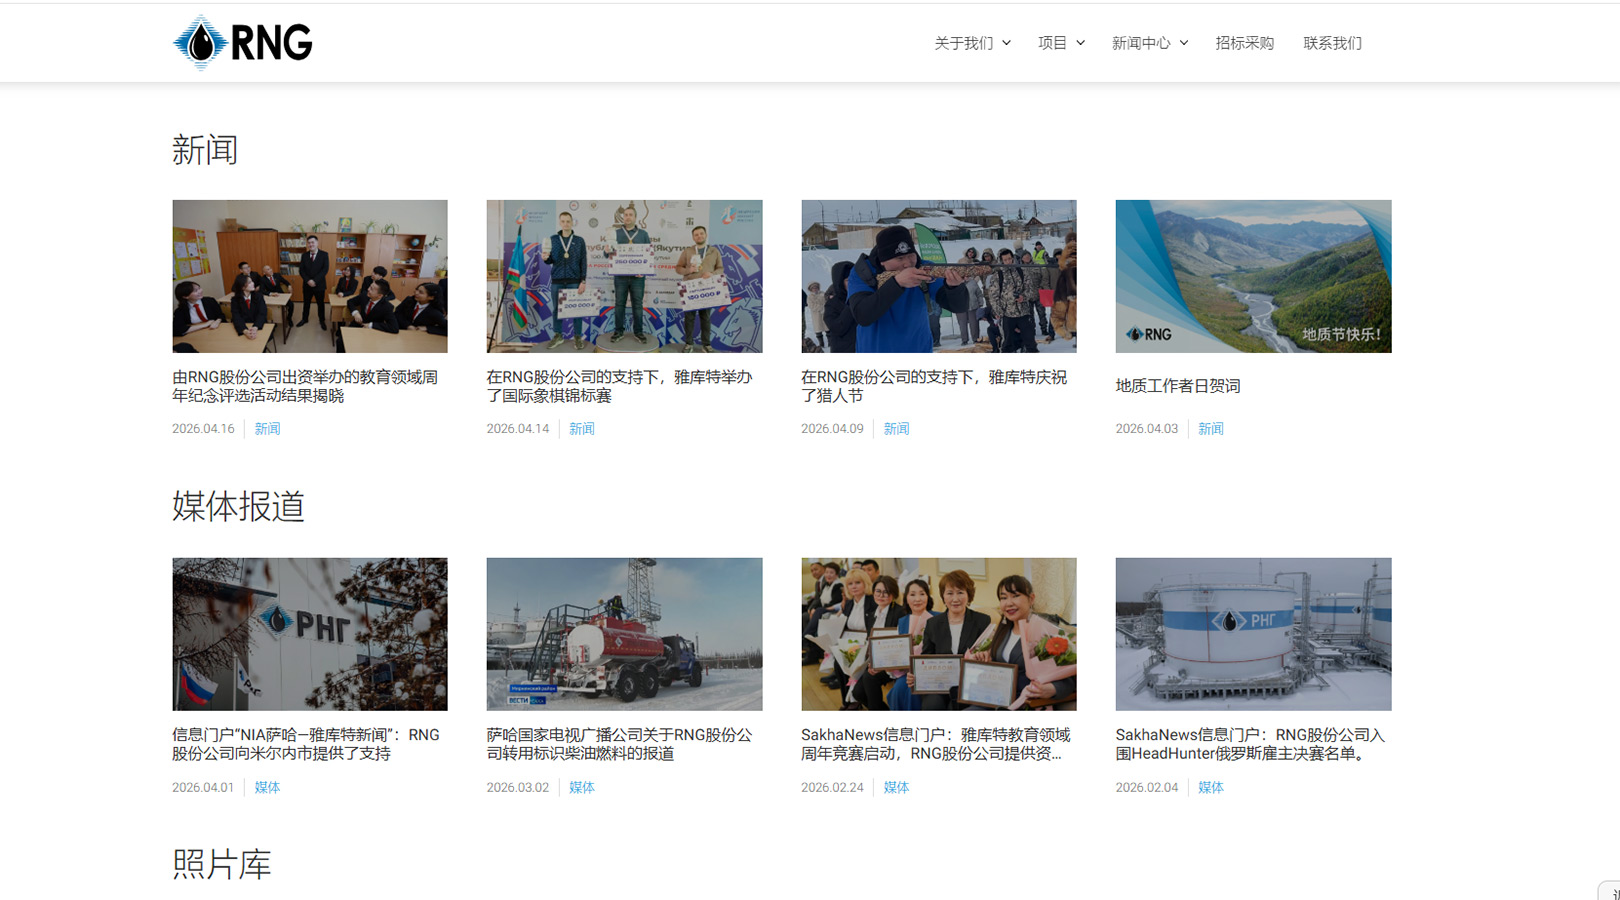Viewport: 1620px width, 900px height.
Task: Open the 招标采购 menu item
Action: tap(1244, 43)
